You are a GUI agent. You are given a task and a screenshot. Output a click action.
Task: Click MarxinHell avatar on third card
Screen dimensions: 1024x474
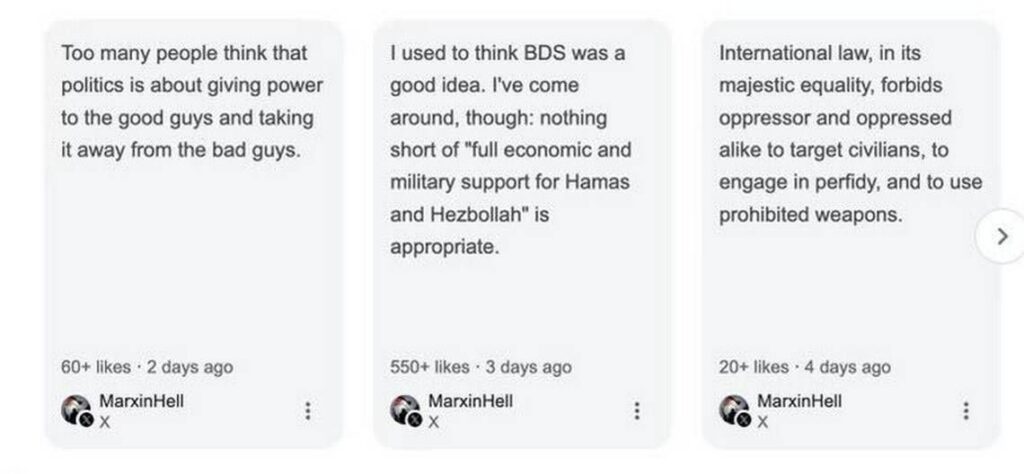734,410
